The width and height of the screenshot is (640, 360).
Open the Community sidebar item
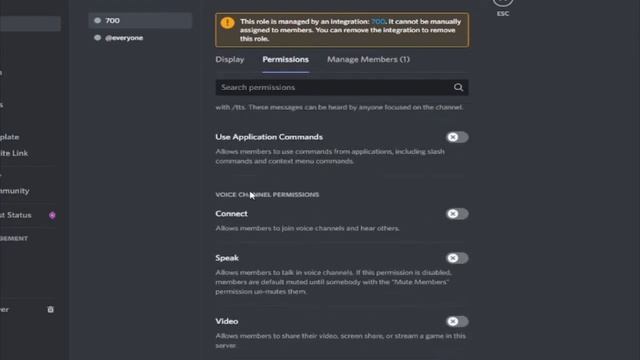[x=15, y=191]
